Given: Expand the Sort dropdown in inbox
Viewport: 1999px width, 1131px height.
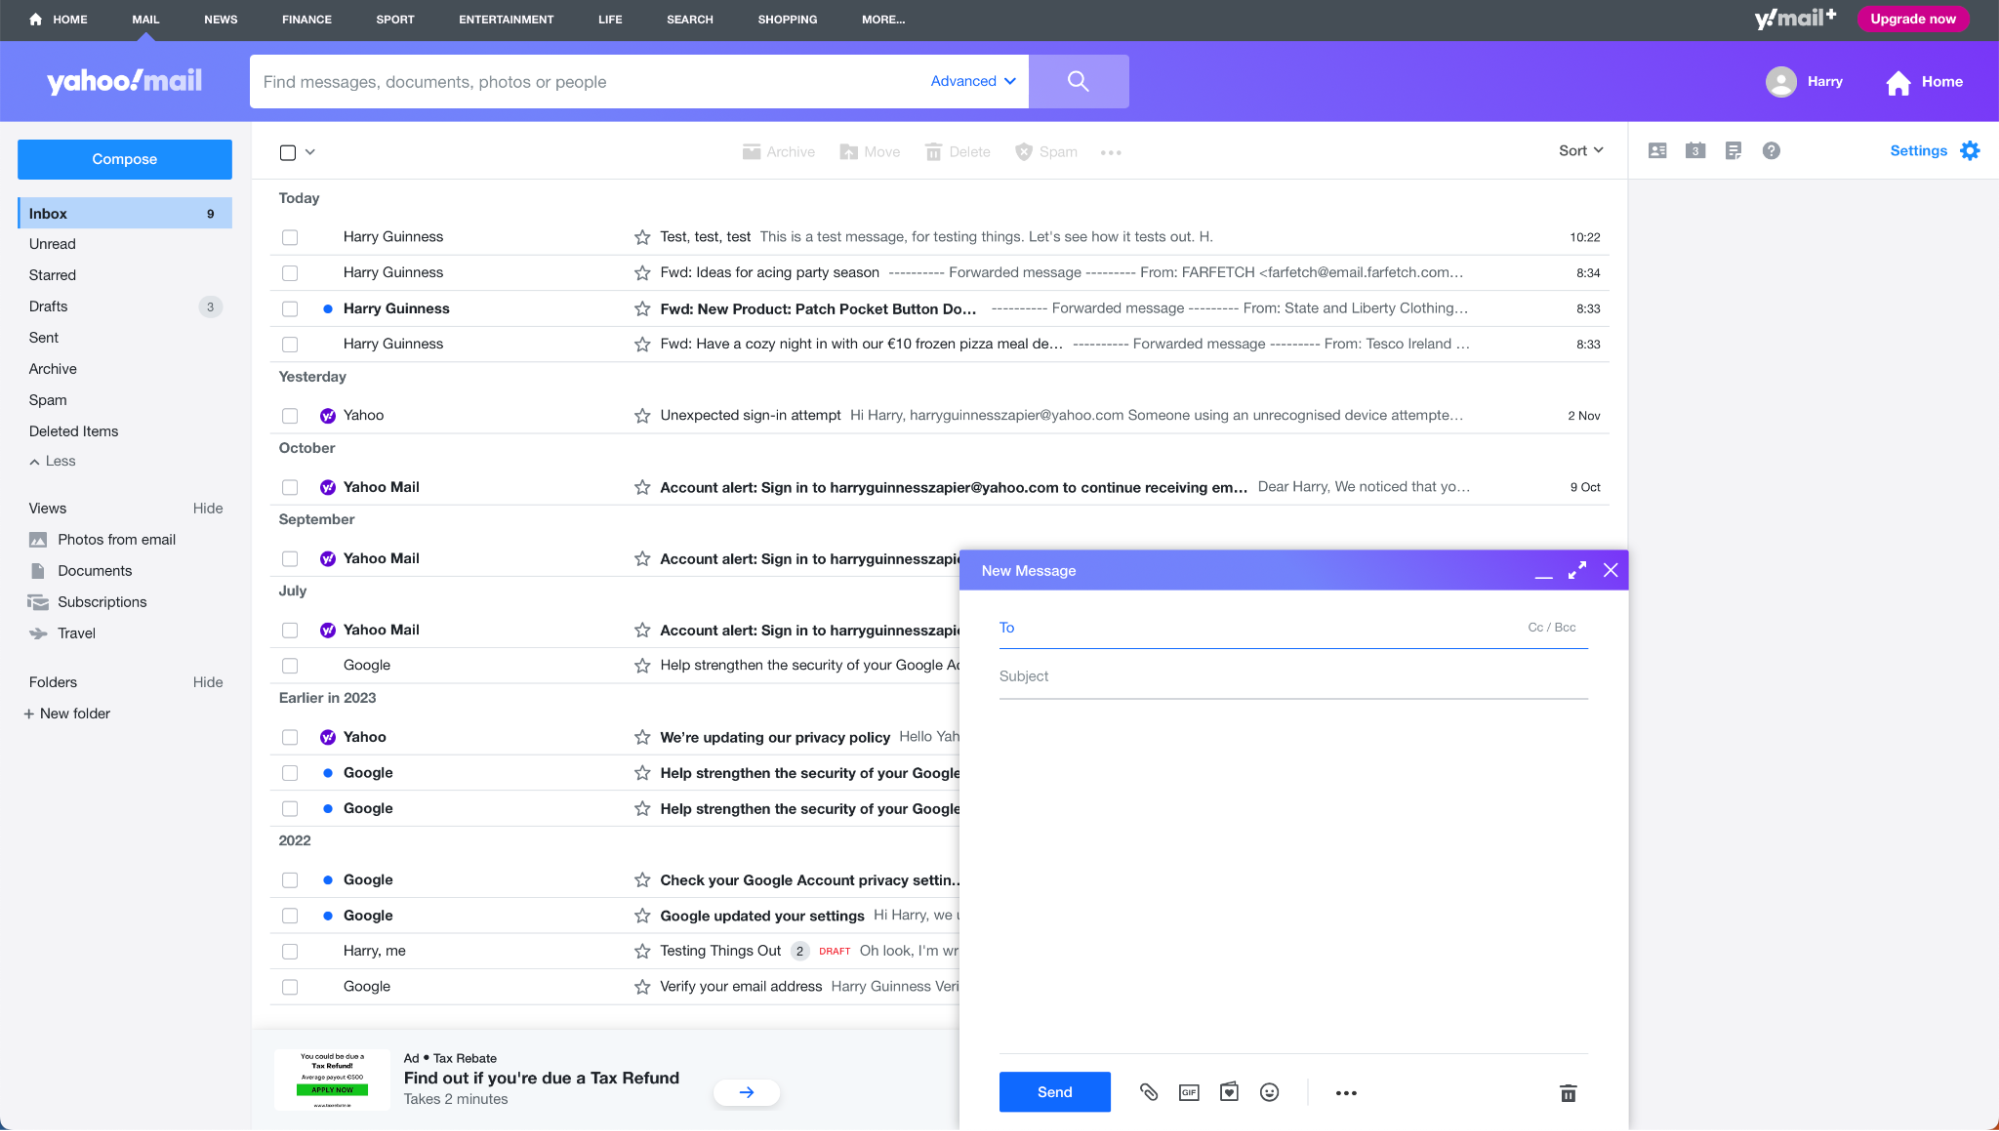Looking at the screenshot, I should (x=1579, y=151).
